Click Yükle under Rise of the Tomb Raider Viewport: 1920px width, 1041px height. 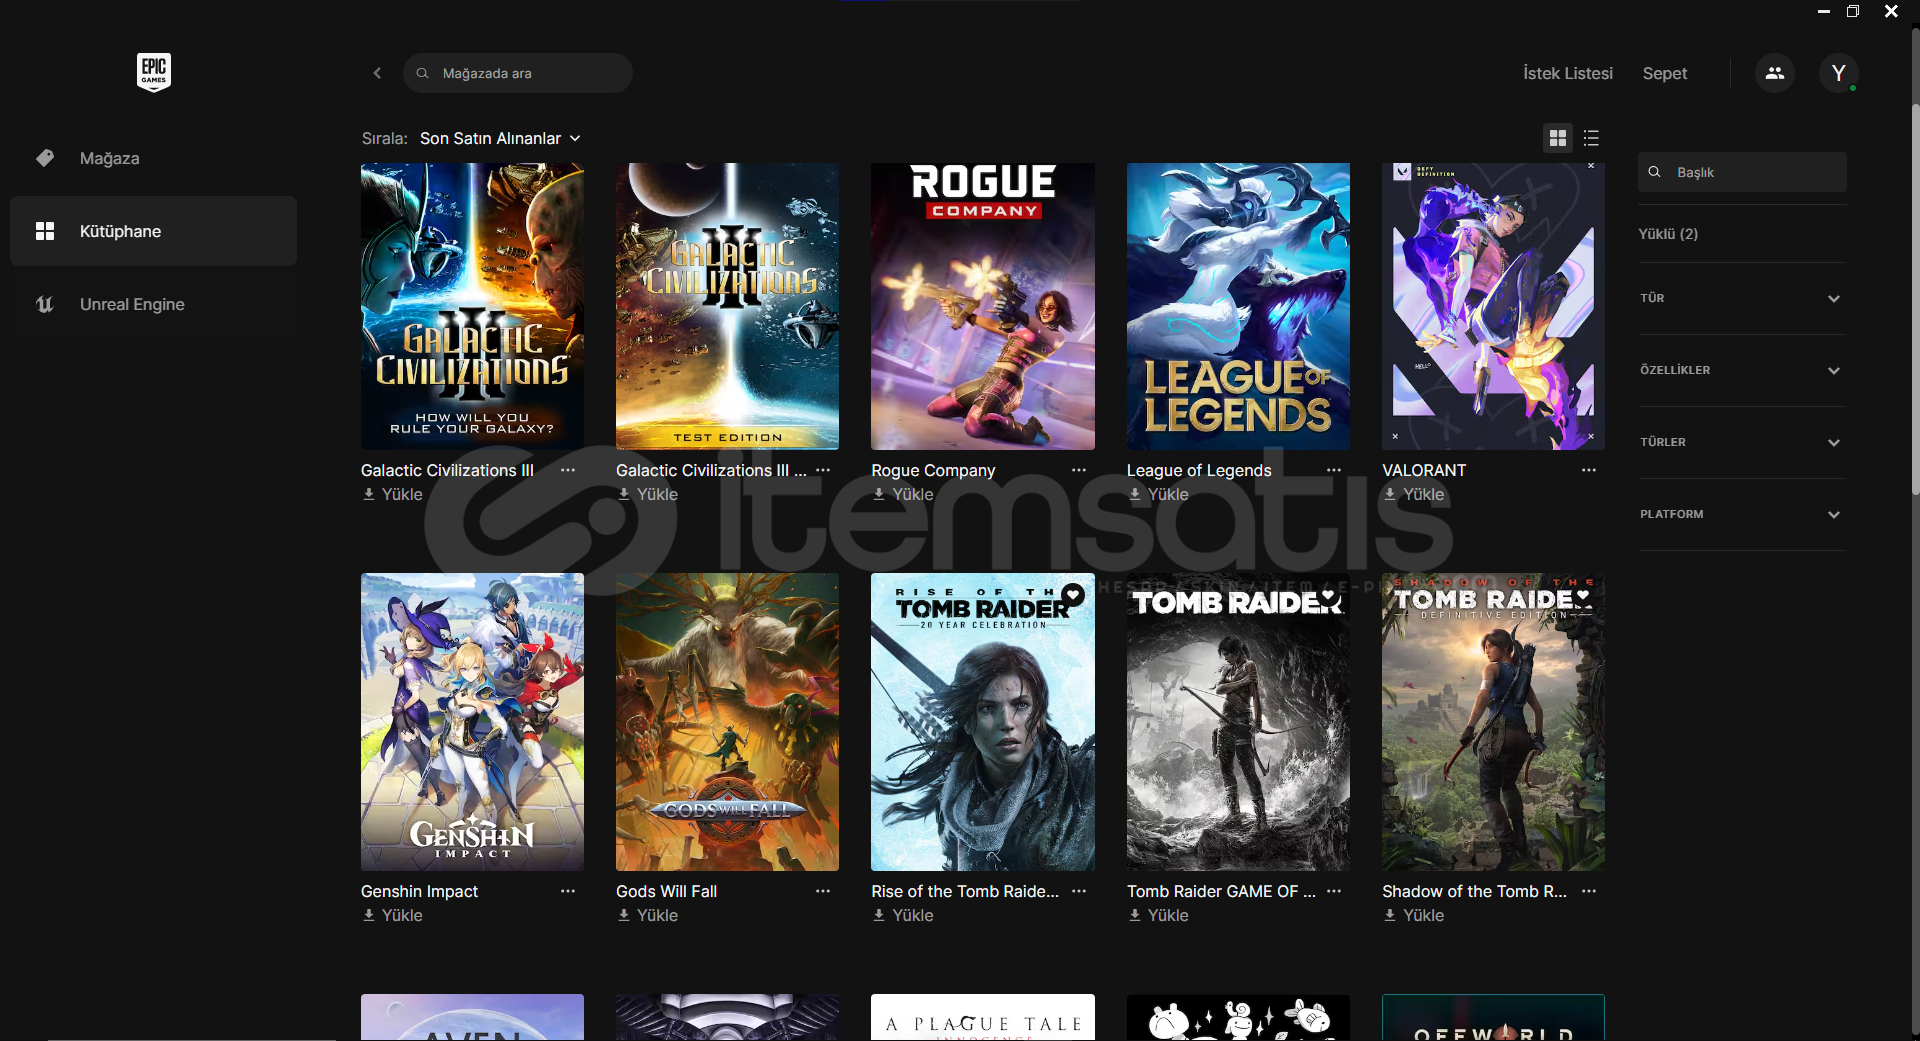(902, 915)
